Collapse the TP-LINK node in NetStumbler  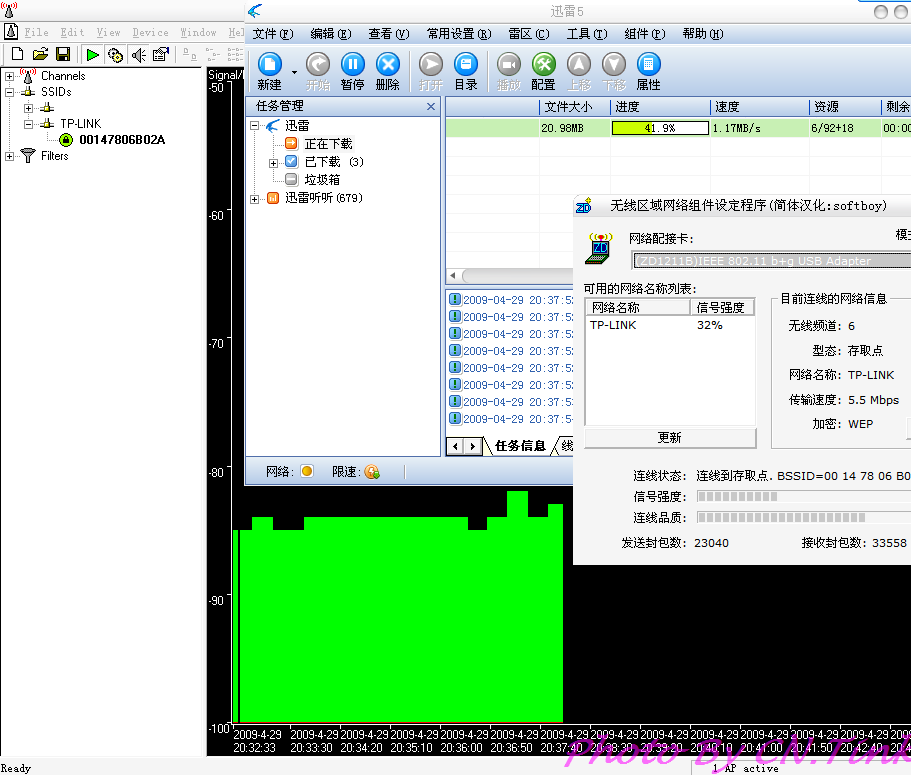pyautogui.click(x=28, y=124)
